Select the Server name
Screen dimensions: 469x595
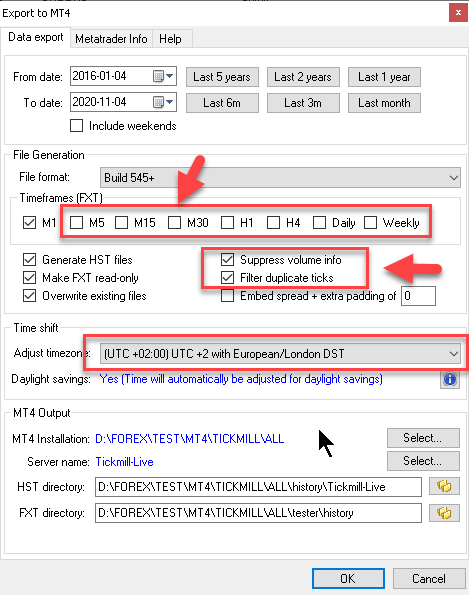point(423,461)
